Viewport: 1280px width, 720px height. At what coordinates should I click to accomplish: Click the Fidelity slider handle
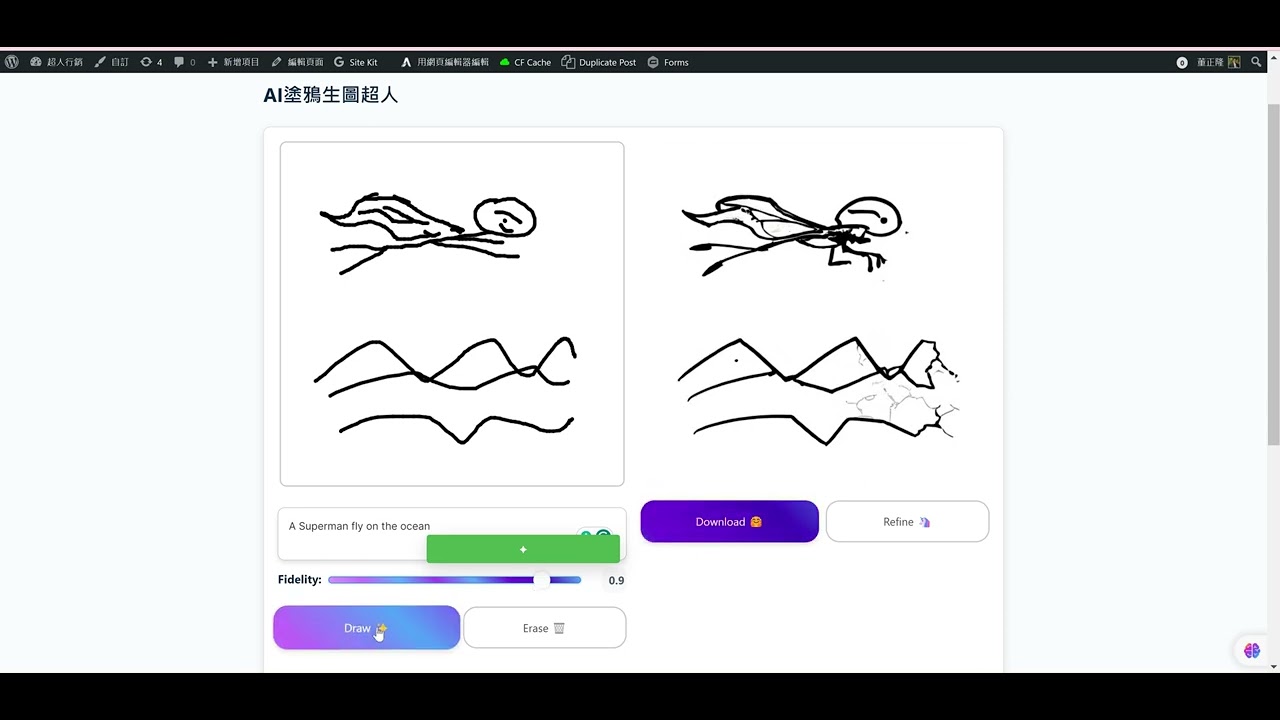coord(541,580)
